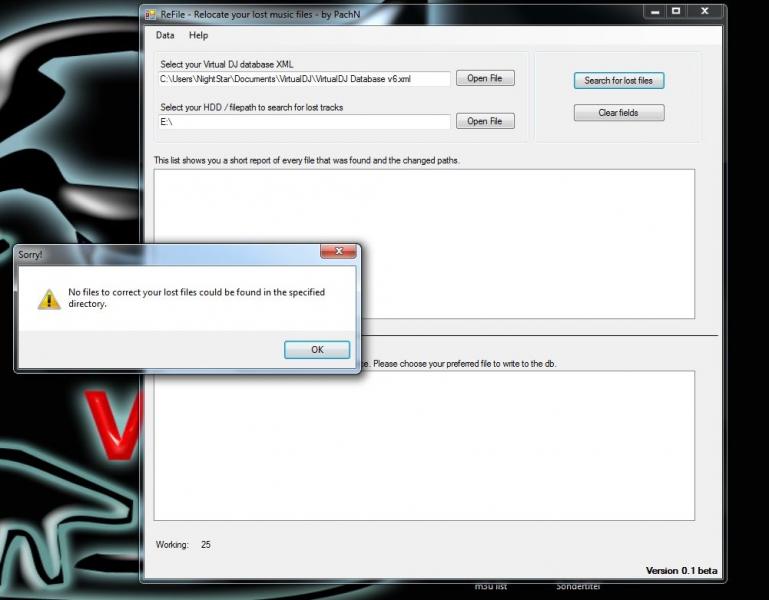769x600 pixels.
Task: Click the 'Version 0.1 beta' label
Action: (x=681, y=571)
